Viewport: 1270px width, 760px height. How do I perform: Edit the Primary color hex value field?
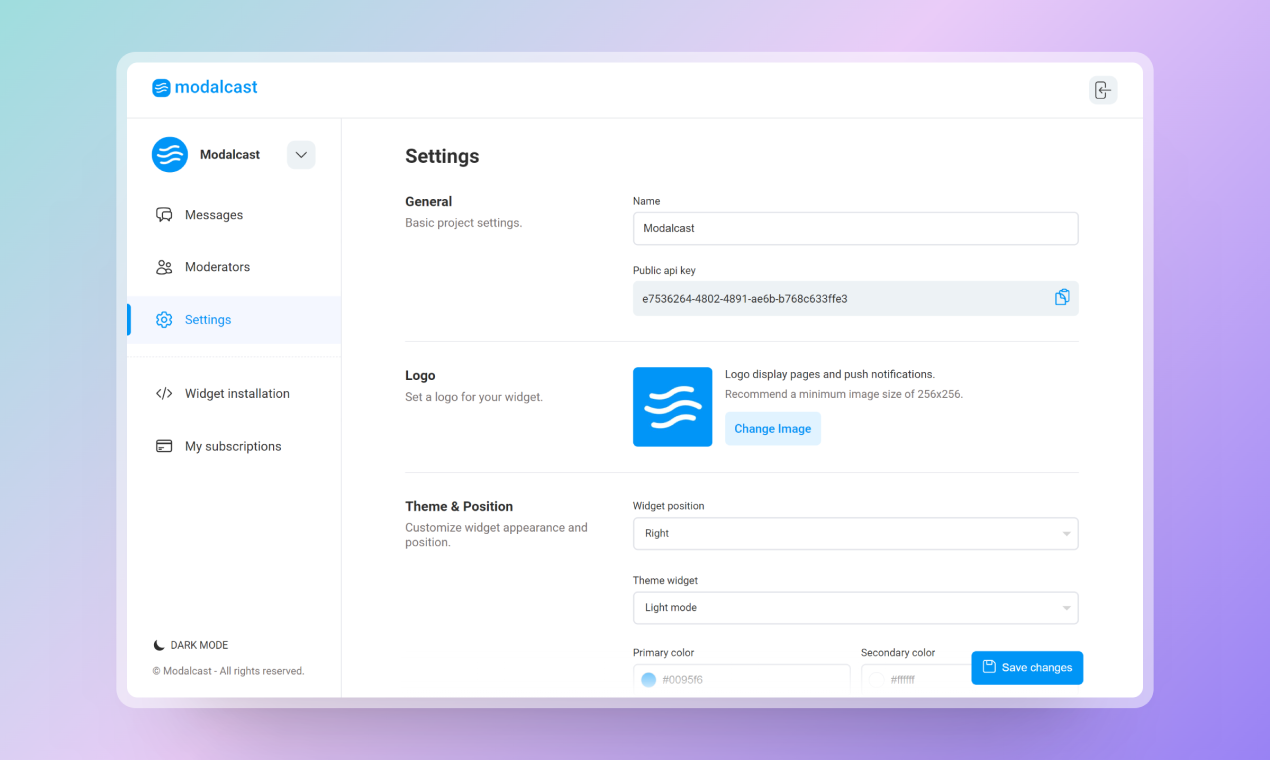[742, 680]
